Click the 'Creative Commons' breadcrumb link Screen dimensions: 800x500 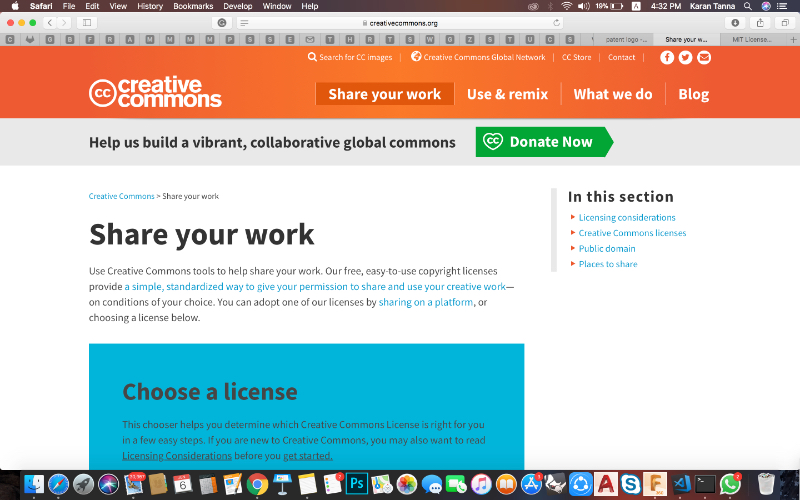pyautogui.click(x=121, y=196)
